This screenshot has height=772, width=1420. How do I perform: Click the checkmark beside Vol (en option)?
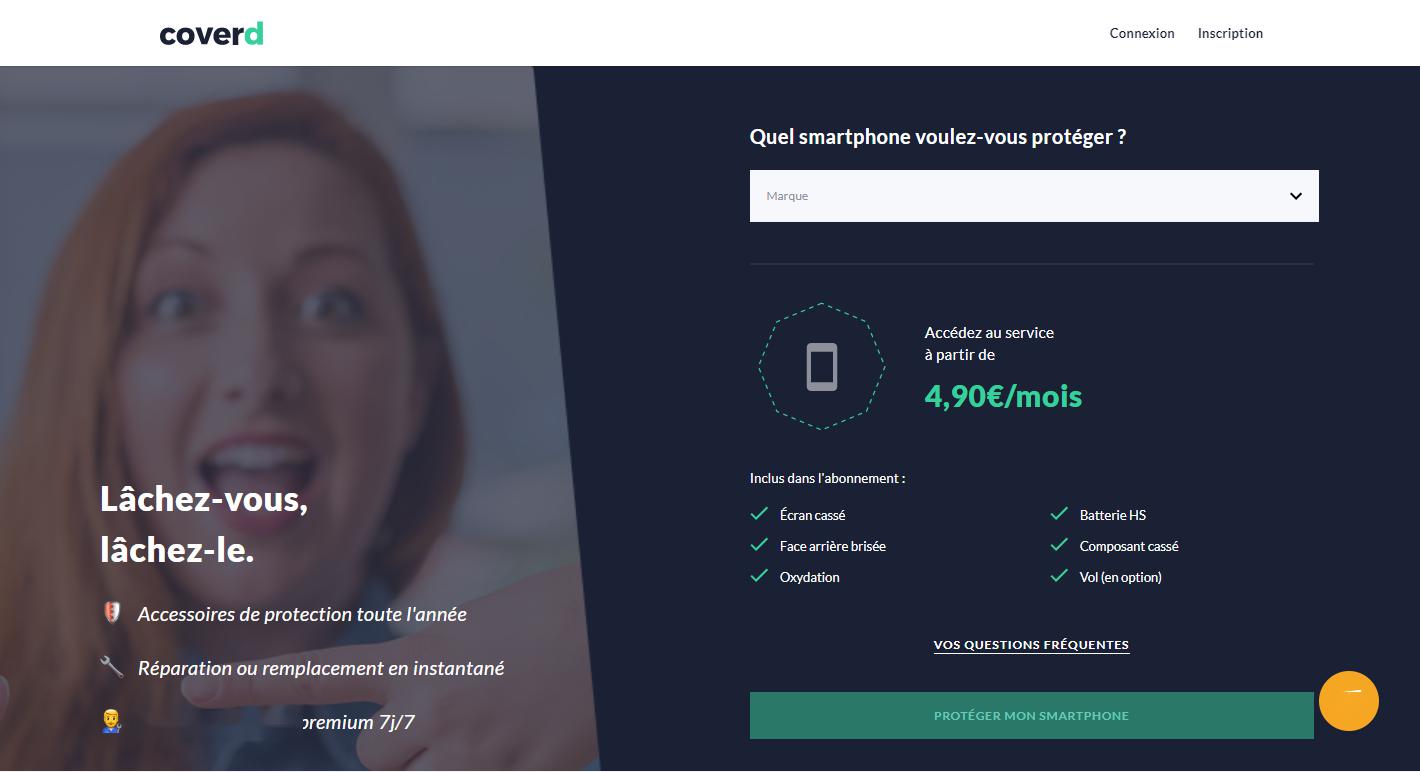[1059, 576]
